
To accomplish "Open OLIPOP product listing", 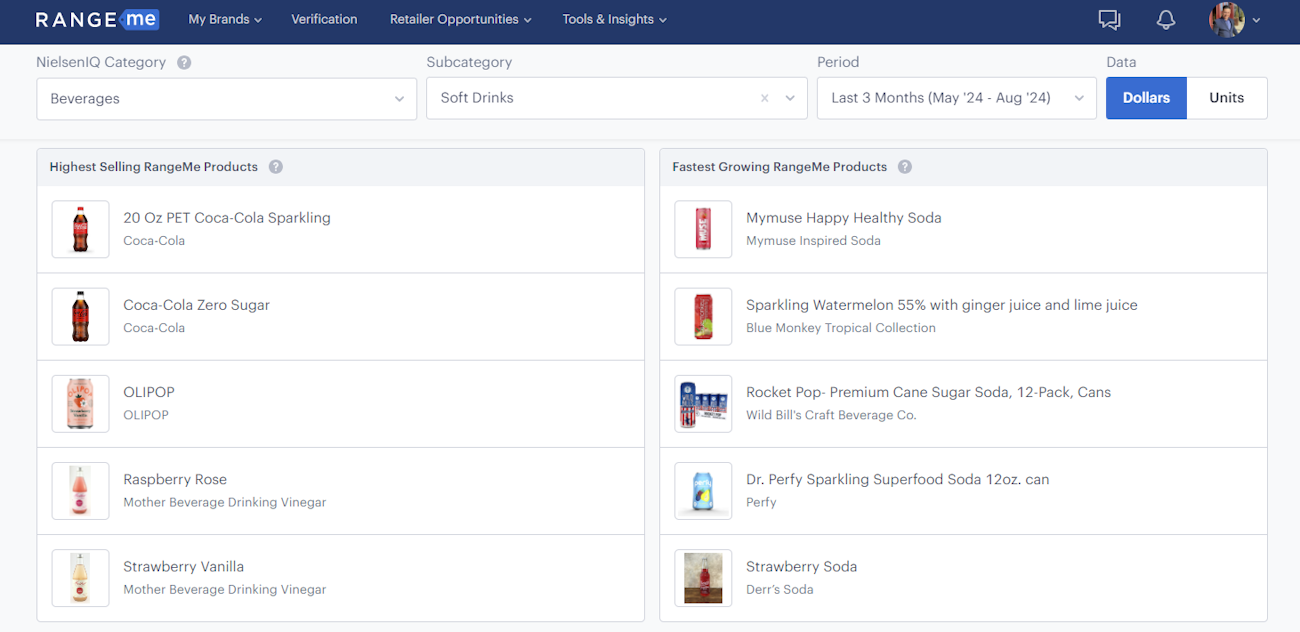I will tap(149, 392).
